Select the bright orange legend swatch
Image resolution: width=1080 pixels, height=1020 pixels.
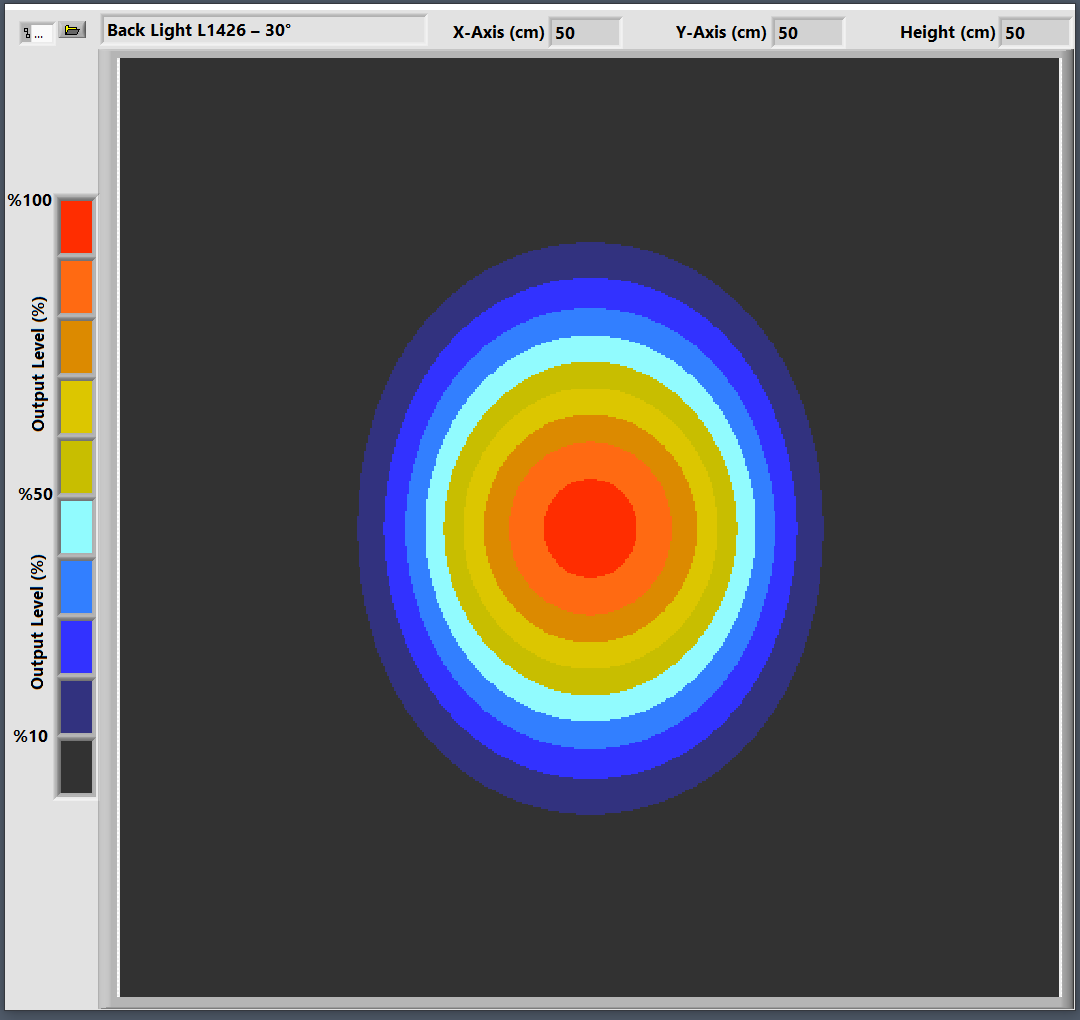pyautogui.click(x=76, y=287)
